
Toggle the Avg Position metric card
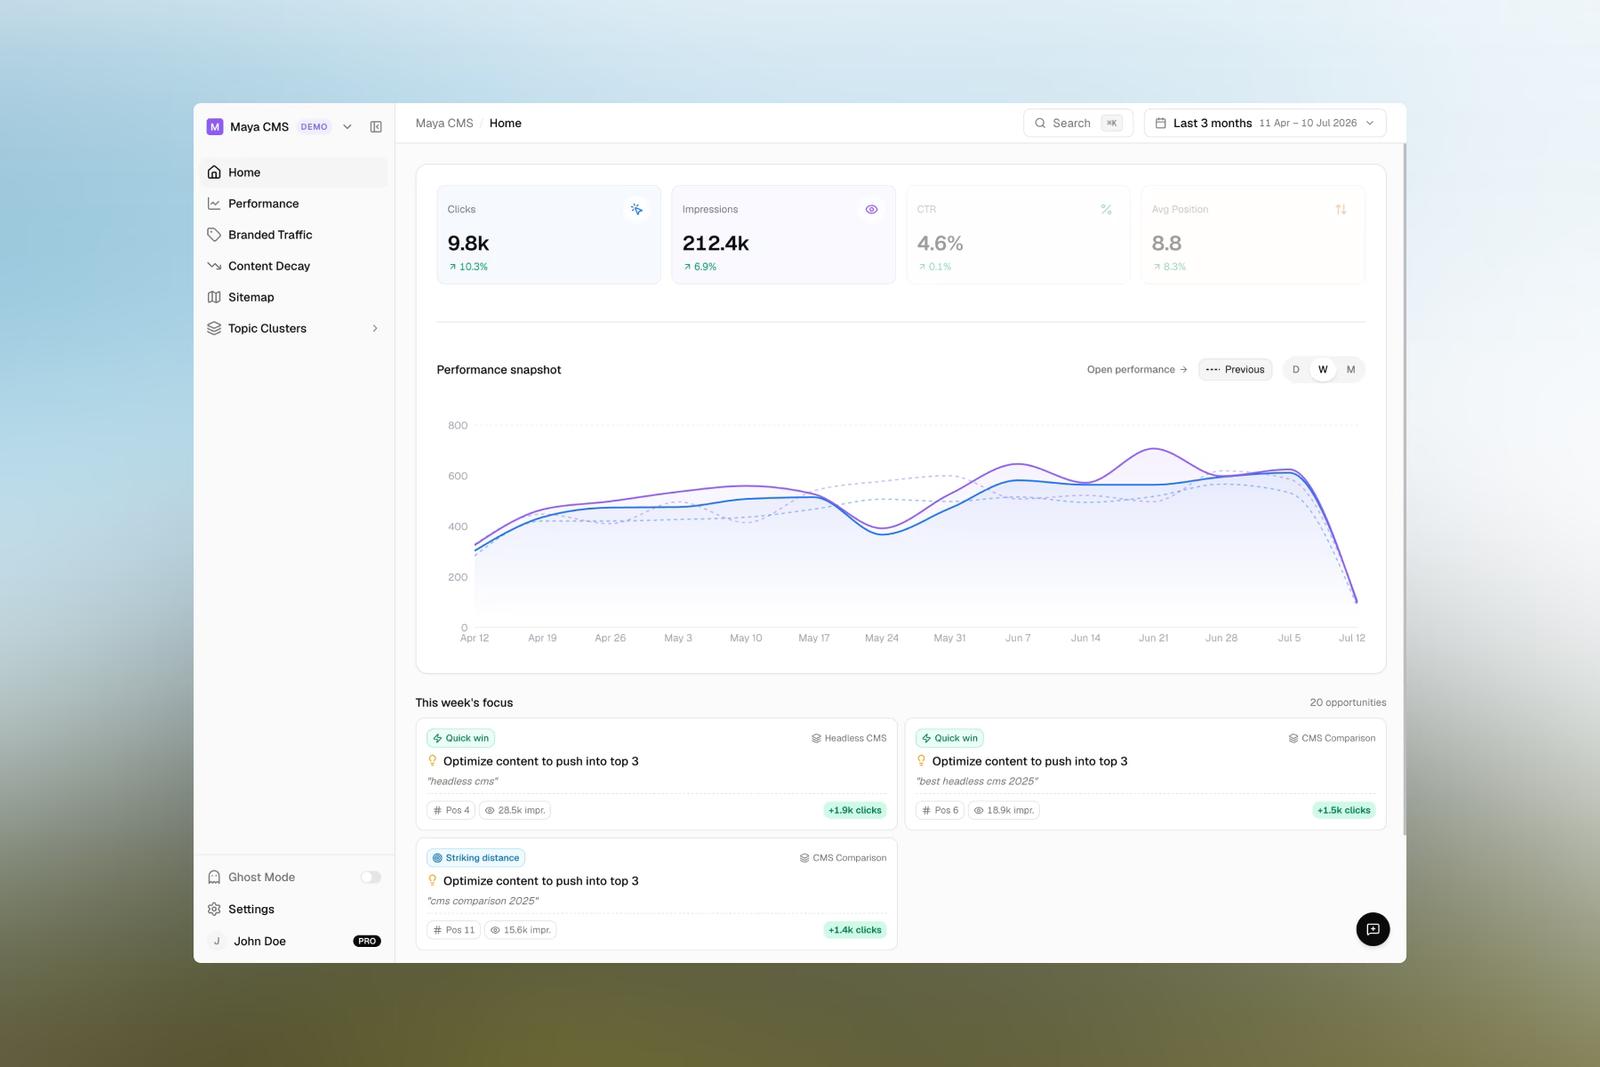(x=1253, y=234)
